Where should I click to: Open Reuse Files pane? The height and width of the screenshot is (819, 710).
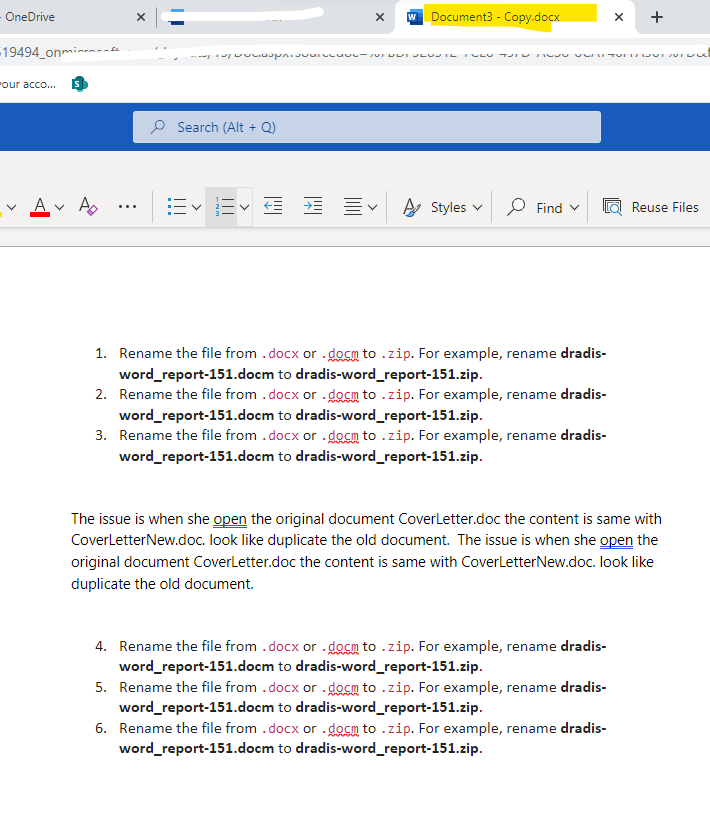click(650, 207)
